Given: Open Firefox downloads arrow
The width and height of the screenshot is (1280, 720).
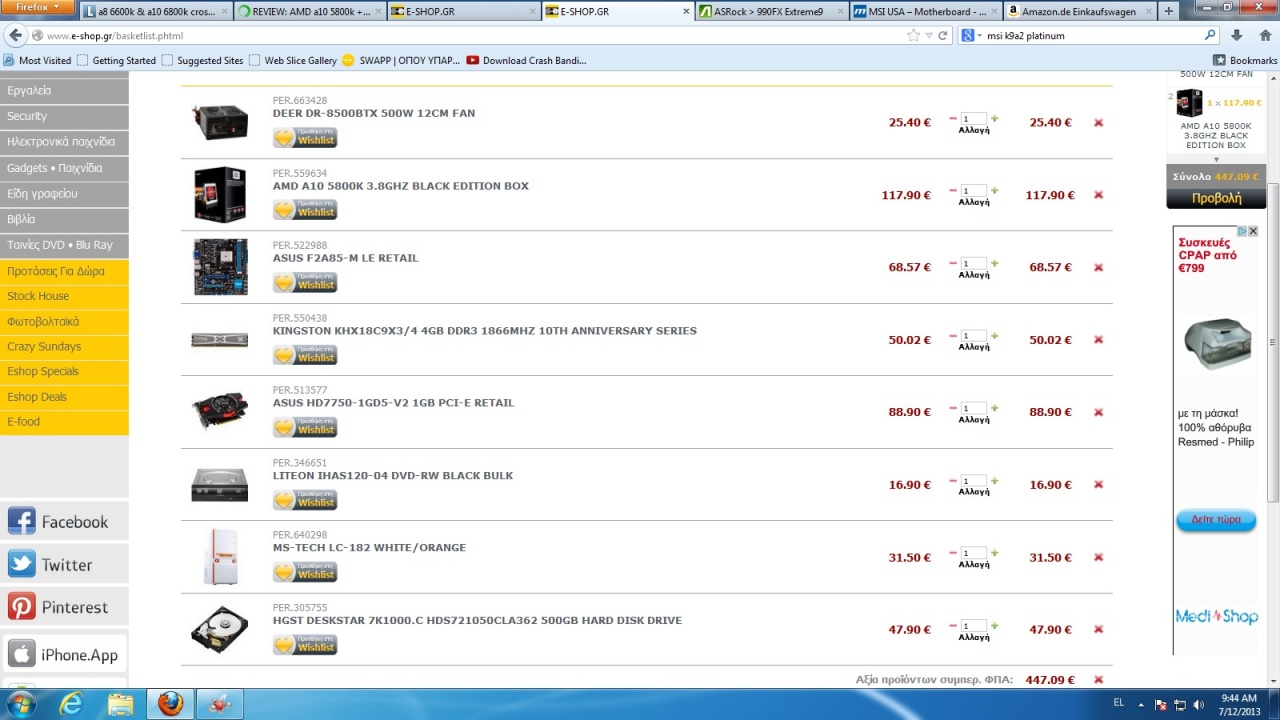Looking at the screenshot, I should pos(1237,35).
